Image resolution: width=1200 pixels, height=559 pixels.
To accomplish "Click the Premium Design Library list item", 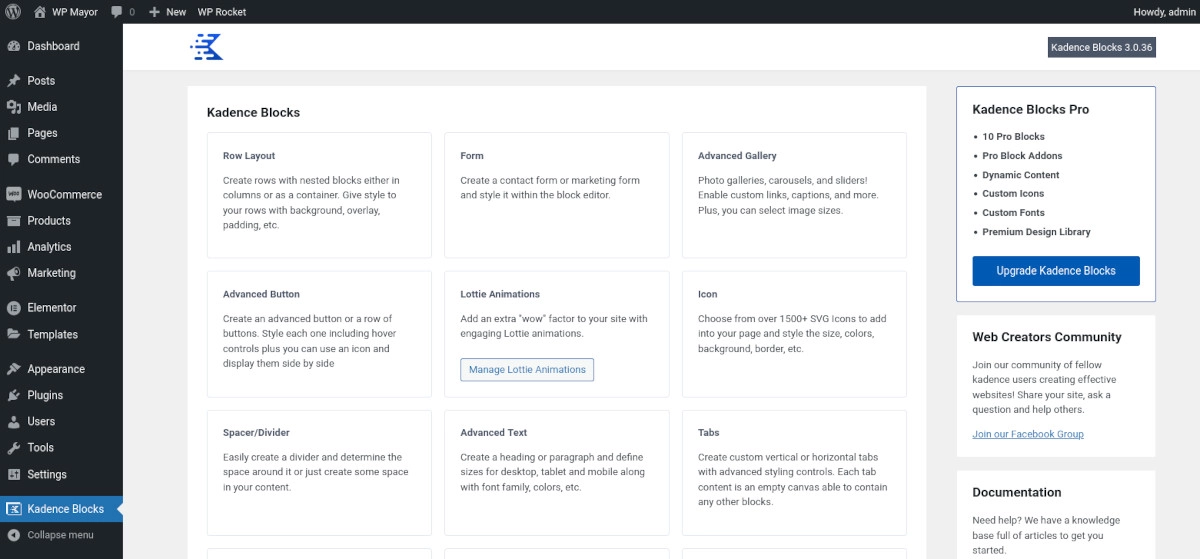I will click(1036, 232).
